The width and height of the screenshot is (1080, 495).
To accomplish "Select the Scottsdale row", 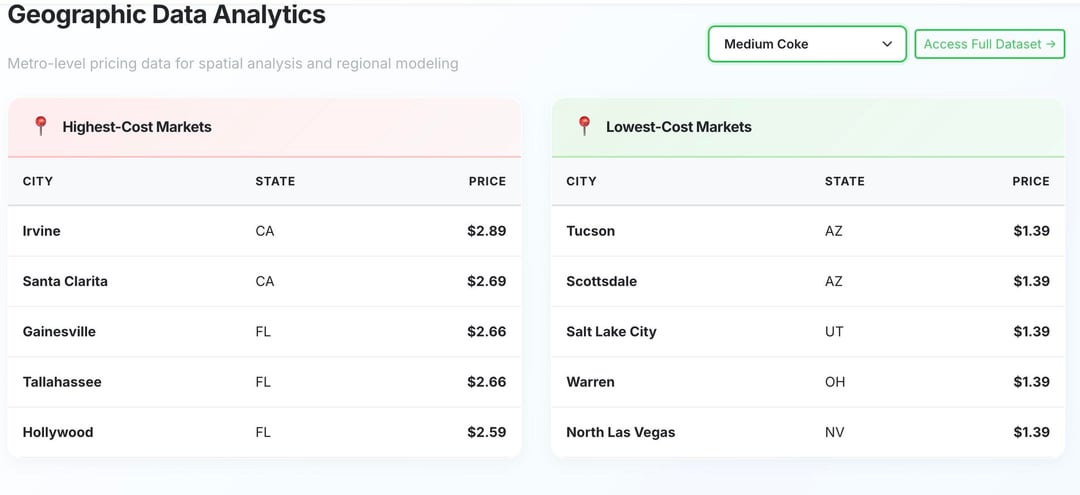I will (x=808, y=281).
